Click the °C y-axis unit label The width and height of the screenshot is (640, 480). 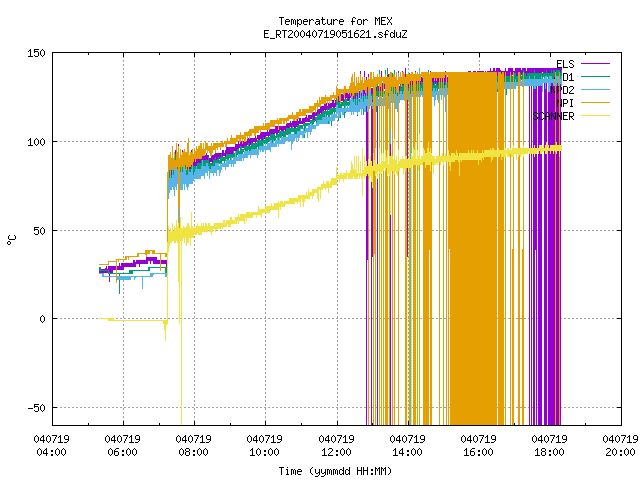[x=11, y=240]
